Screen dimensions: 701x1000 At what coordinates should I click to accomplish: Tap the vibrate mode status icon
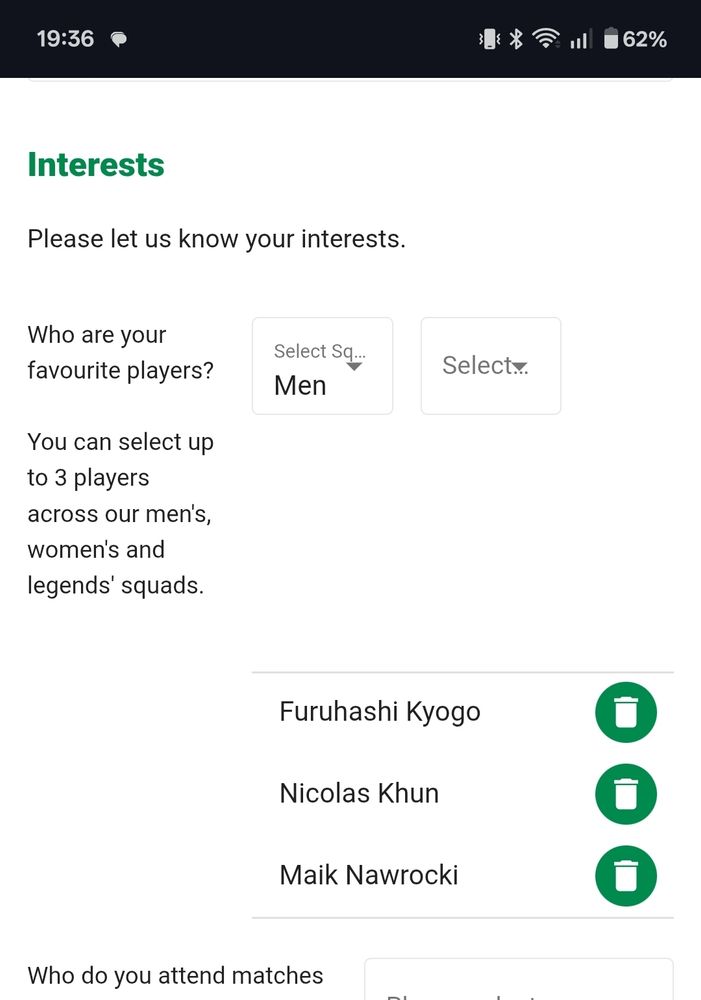click(x=489, y=39)
